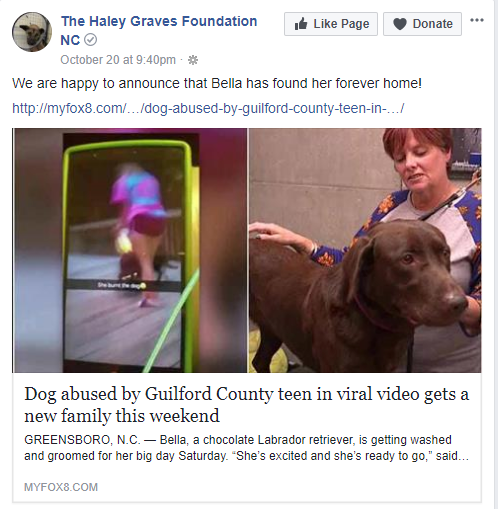The width and height of the screenshot is (498, 509).
Task: Open The Haley Graves Foundation page name link
Action: tap(159, 21)
